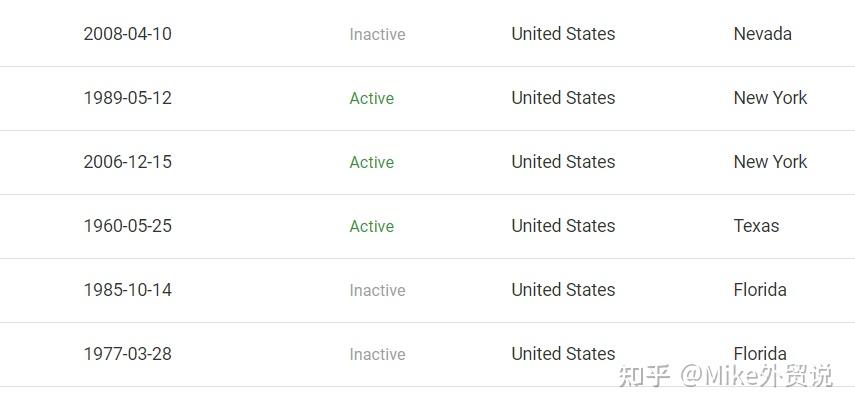Click Florida in the 1985-10-14 row

point(760,290)
